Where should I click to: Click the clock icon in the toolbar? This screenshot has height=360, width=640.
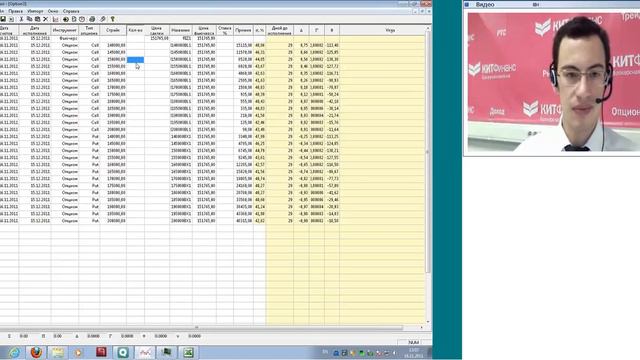(x=82, y=19)
